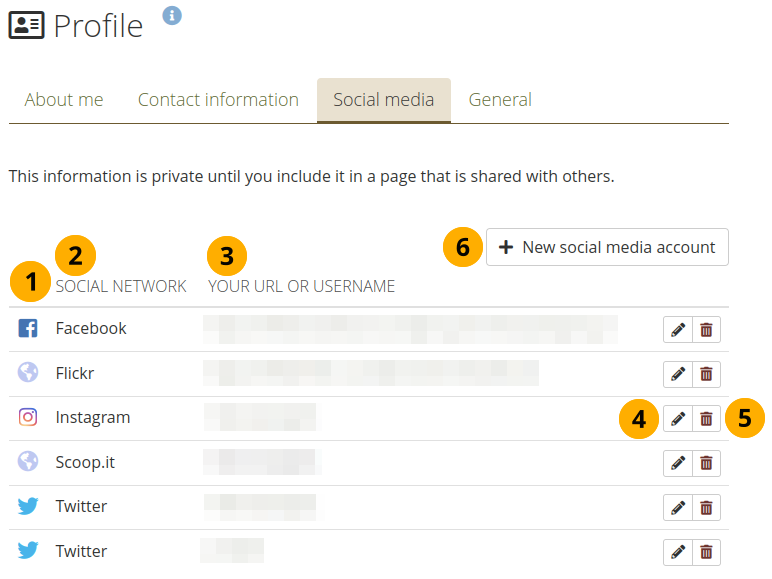Click the info help icon beside Profile

tap(172, 15)
